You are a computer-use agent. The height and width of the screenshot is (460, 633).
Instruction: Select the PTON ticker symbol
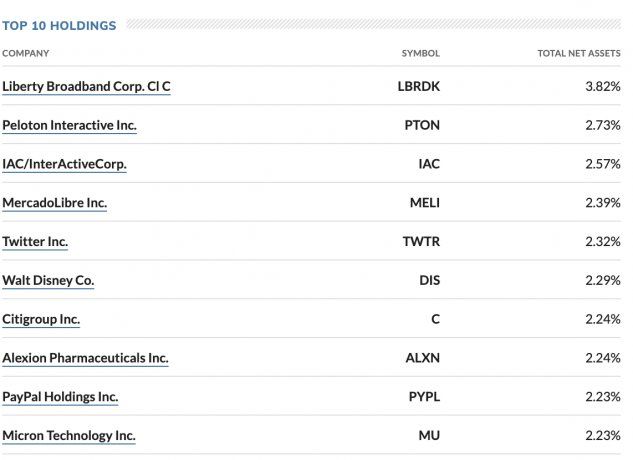pos(423,125)
